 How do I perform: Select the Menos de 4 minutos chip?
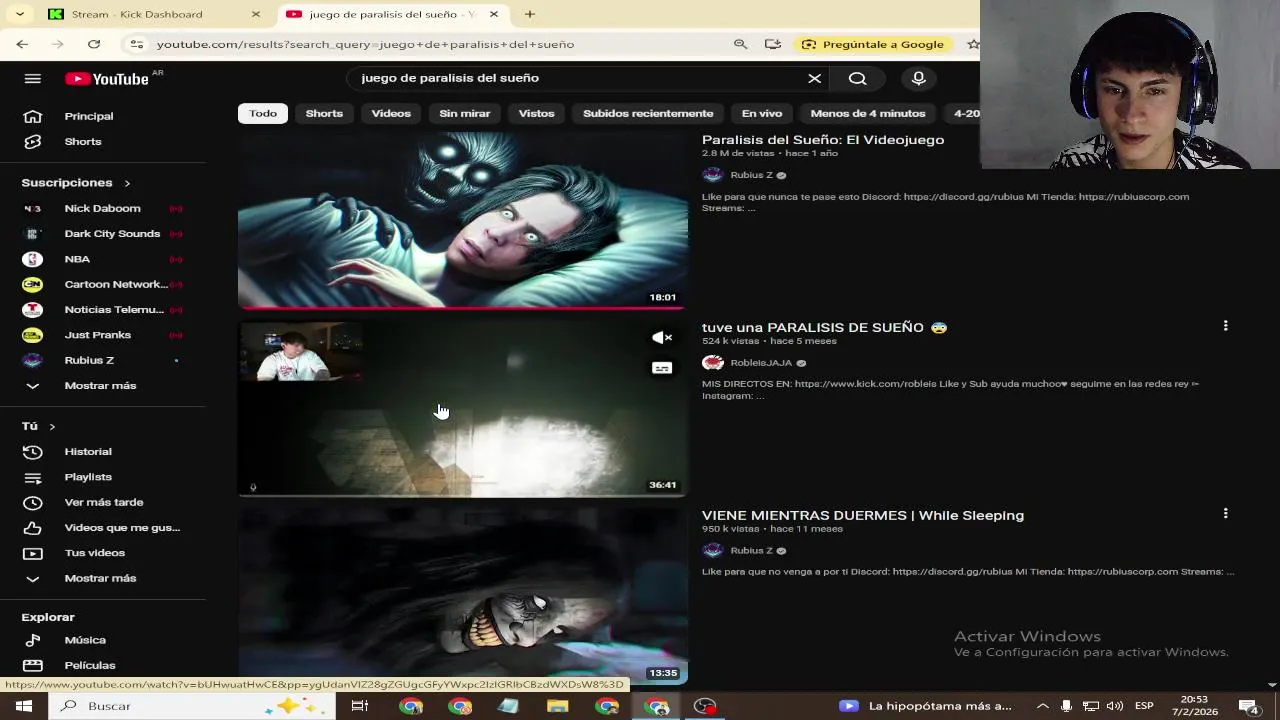pos(868,113)
